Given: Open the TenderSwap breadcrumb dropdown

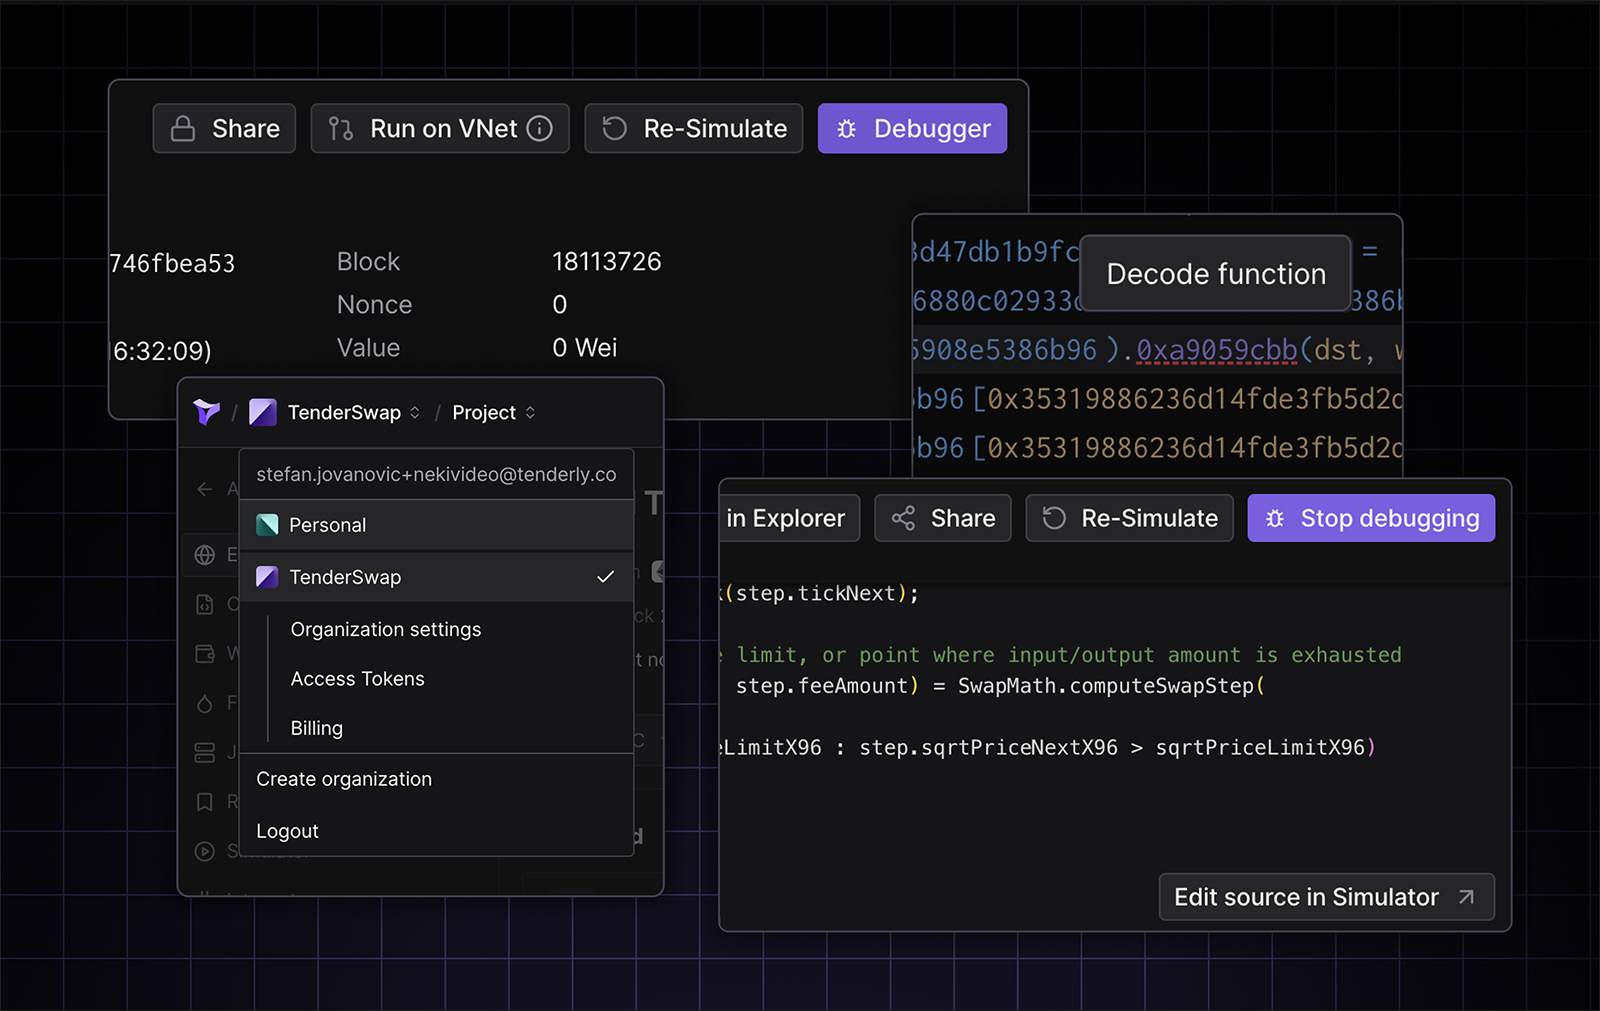Looking at the screenshot, I should [415, 412].
